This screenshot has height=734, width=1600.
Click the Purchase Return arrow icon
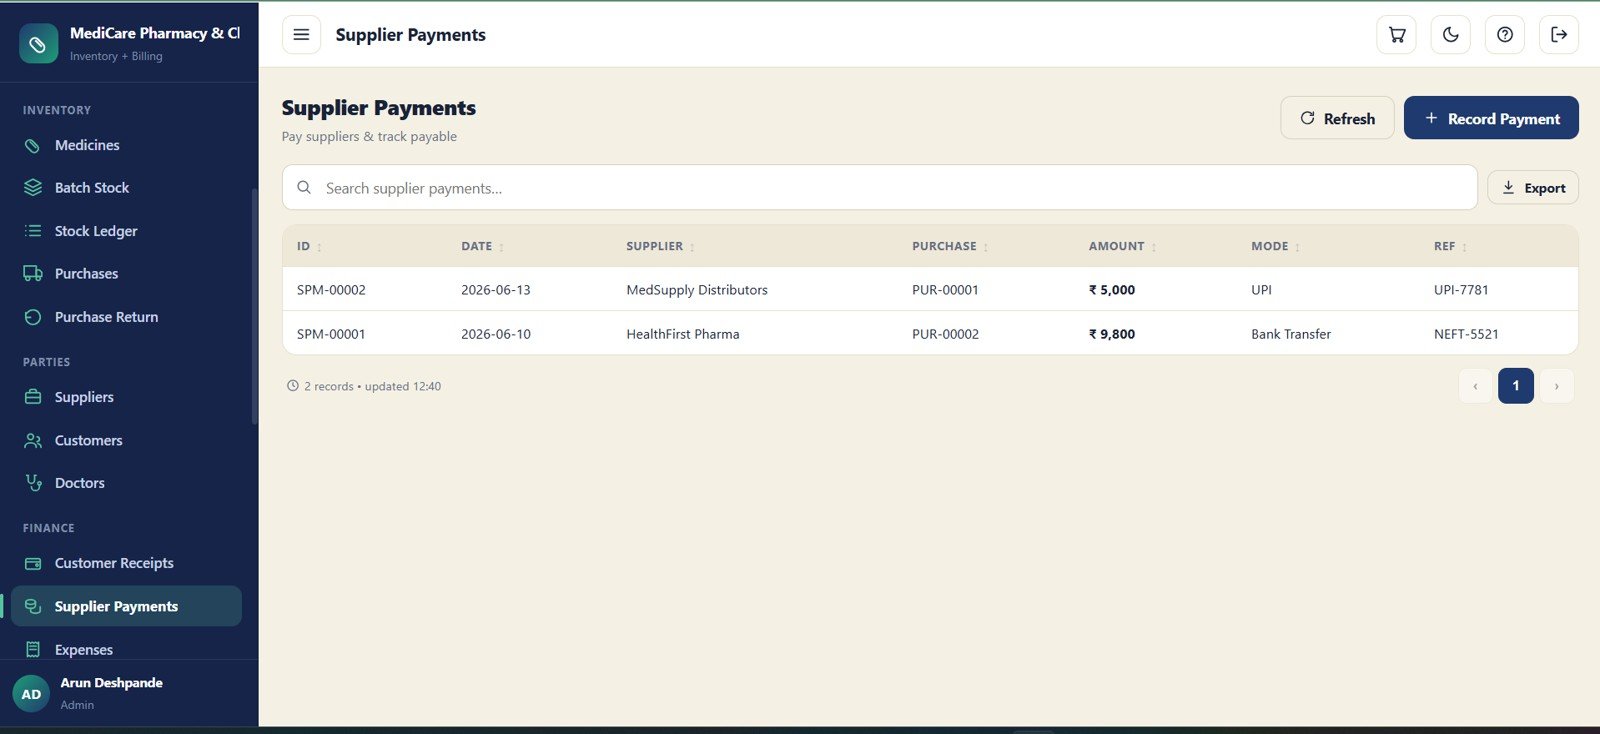(x=33, y=317)
